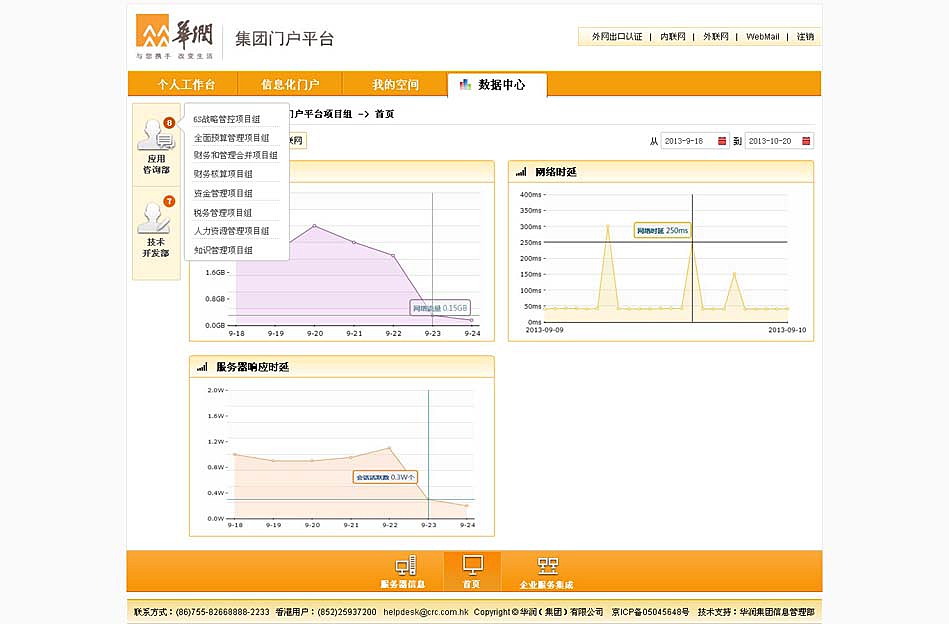Image resolution: width=949 pixels, height=624 pixels.
Task: Open WebMail link
Action: [x=763, y=36]
